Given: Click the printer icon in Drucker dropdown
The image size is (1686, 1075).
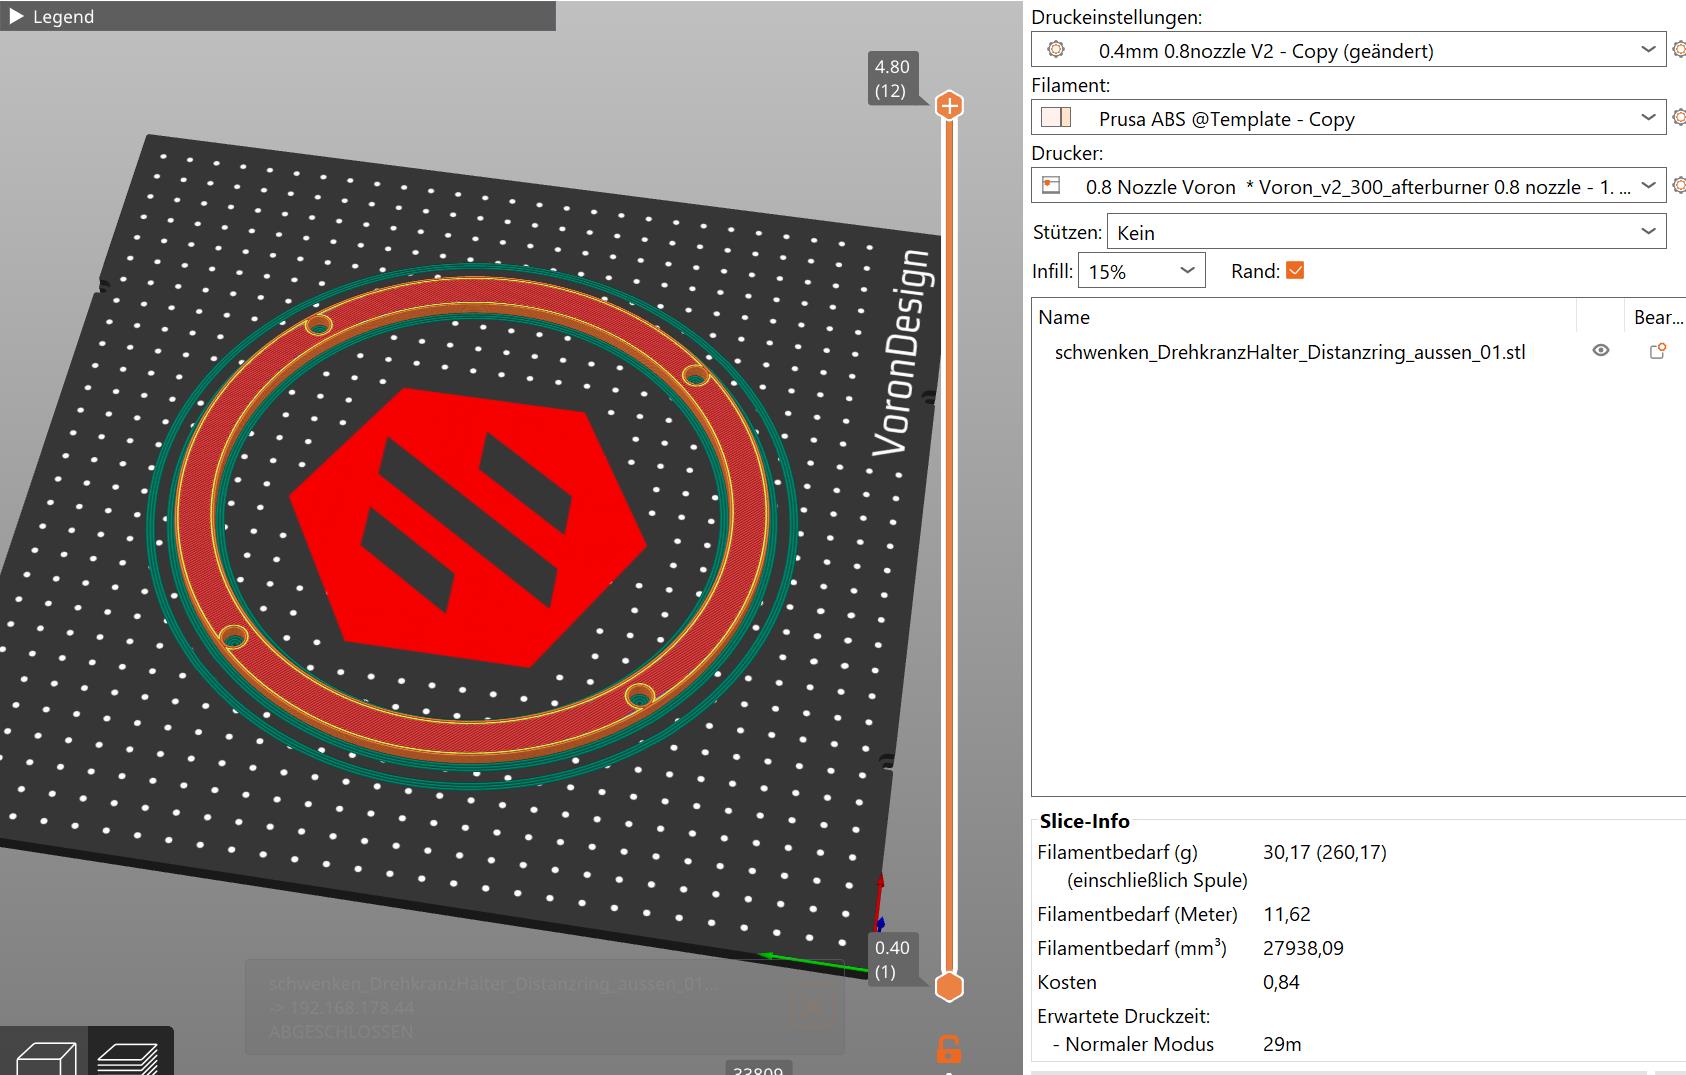Looking at the screenshot, I should [x=1051, y=185].
